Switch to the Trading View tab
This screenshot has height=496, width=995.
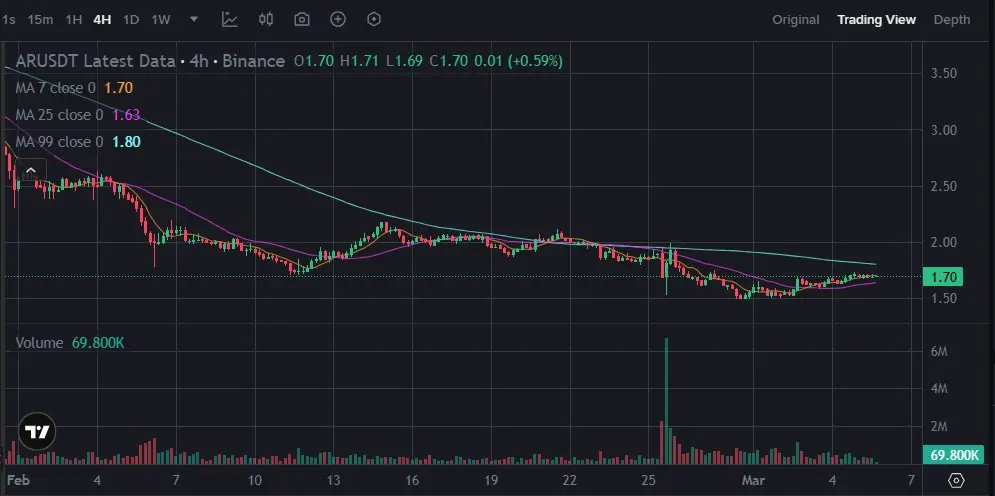(x=876, y=20)
